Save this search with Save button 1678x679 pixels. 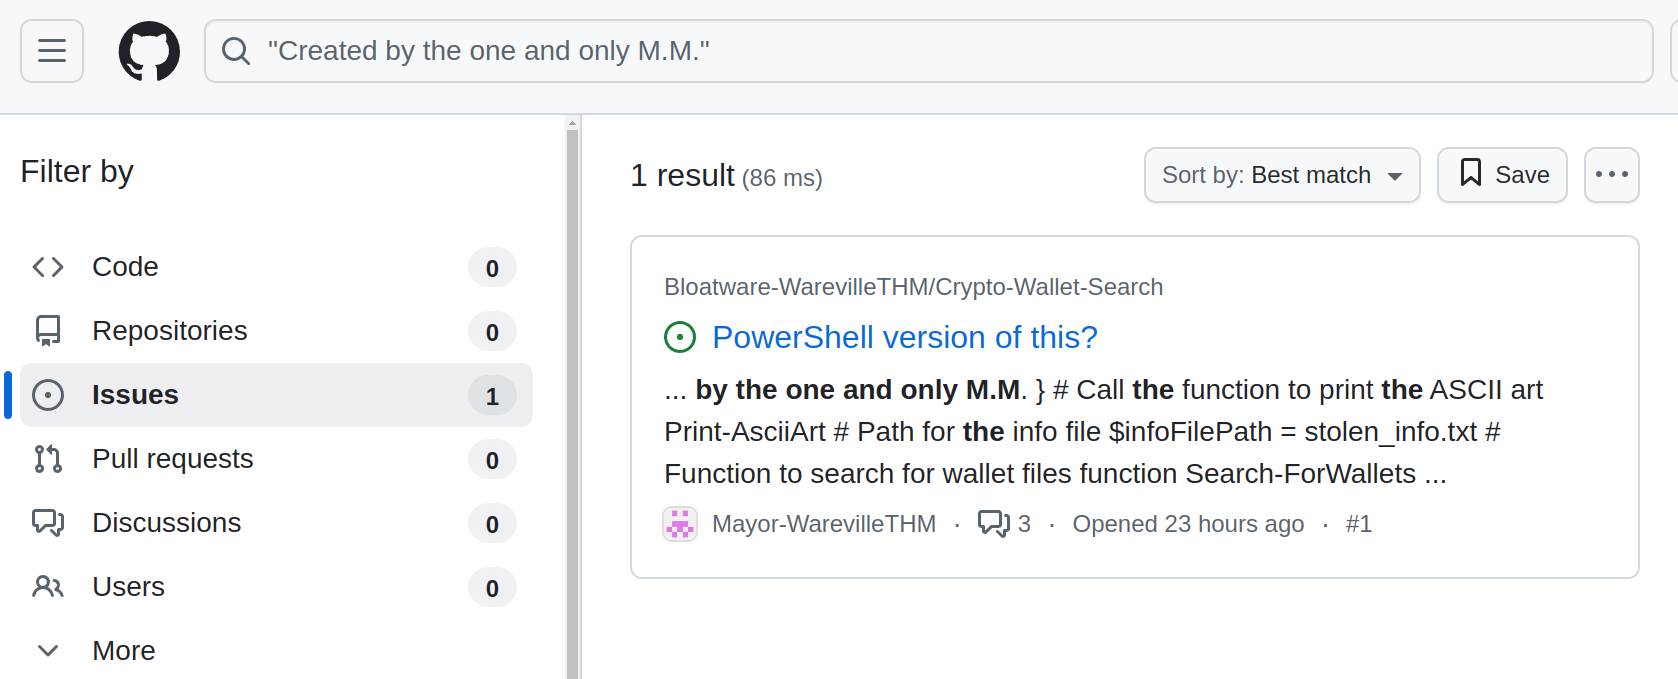(x=1502, y=175)
